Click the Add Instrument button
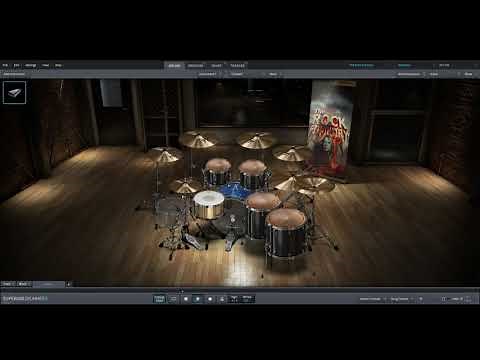Image resolution: width=480 pixels, height=360 pixels. pos(14,74)
